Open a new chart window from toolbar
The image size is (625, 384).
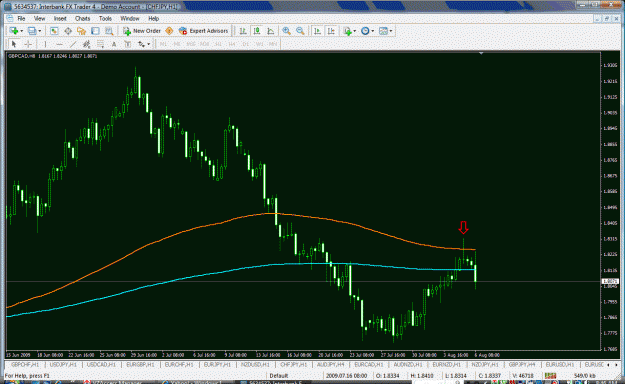click(14, 31)
